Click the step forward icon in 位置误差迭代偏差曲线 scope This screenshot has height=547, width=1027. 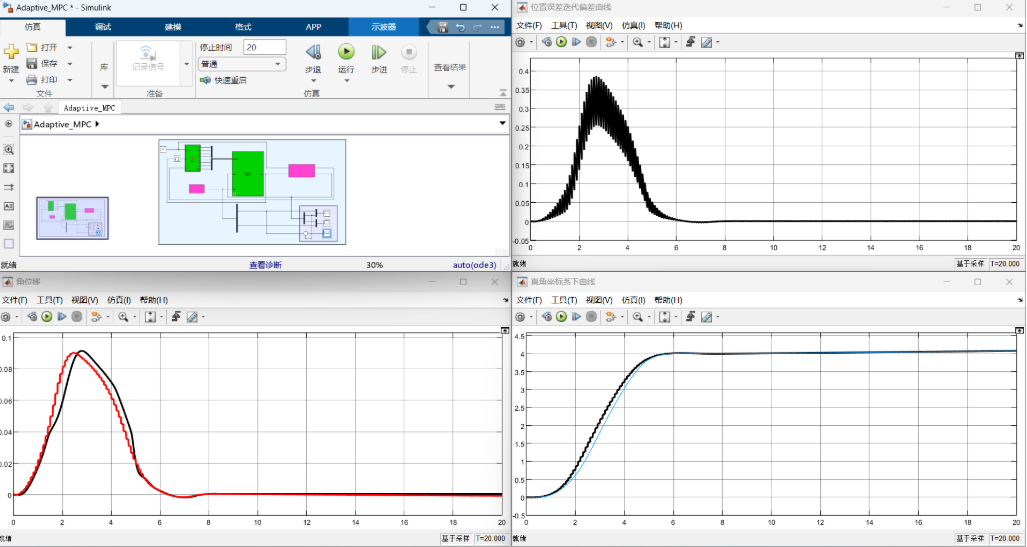tap(576, 42)
